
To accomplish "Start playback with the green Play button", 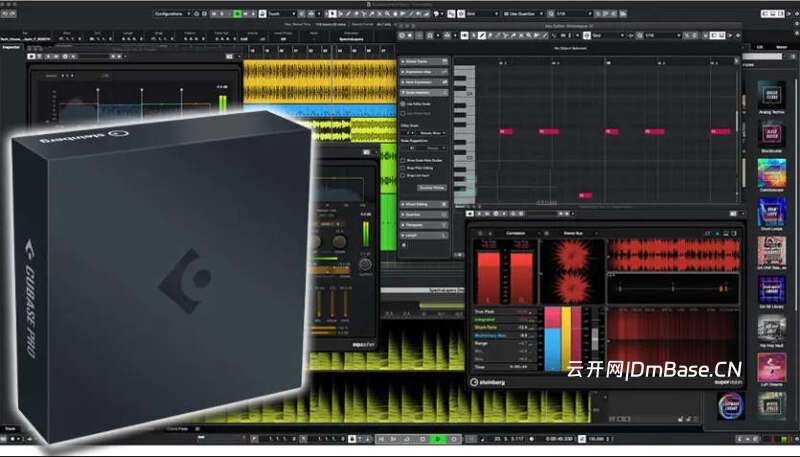I will click(x=438, y=439).
